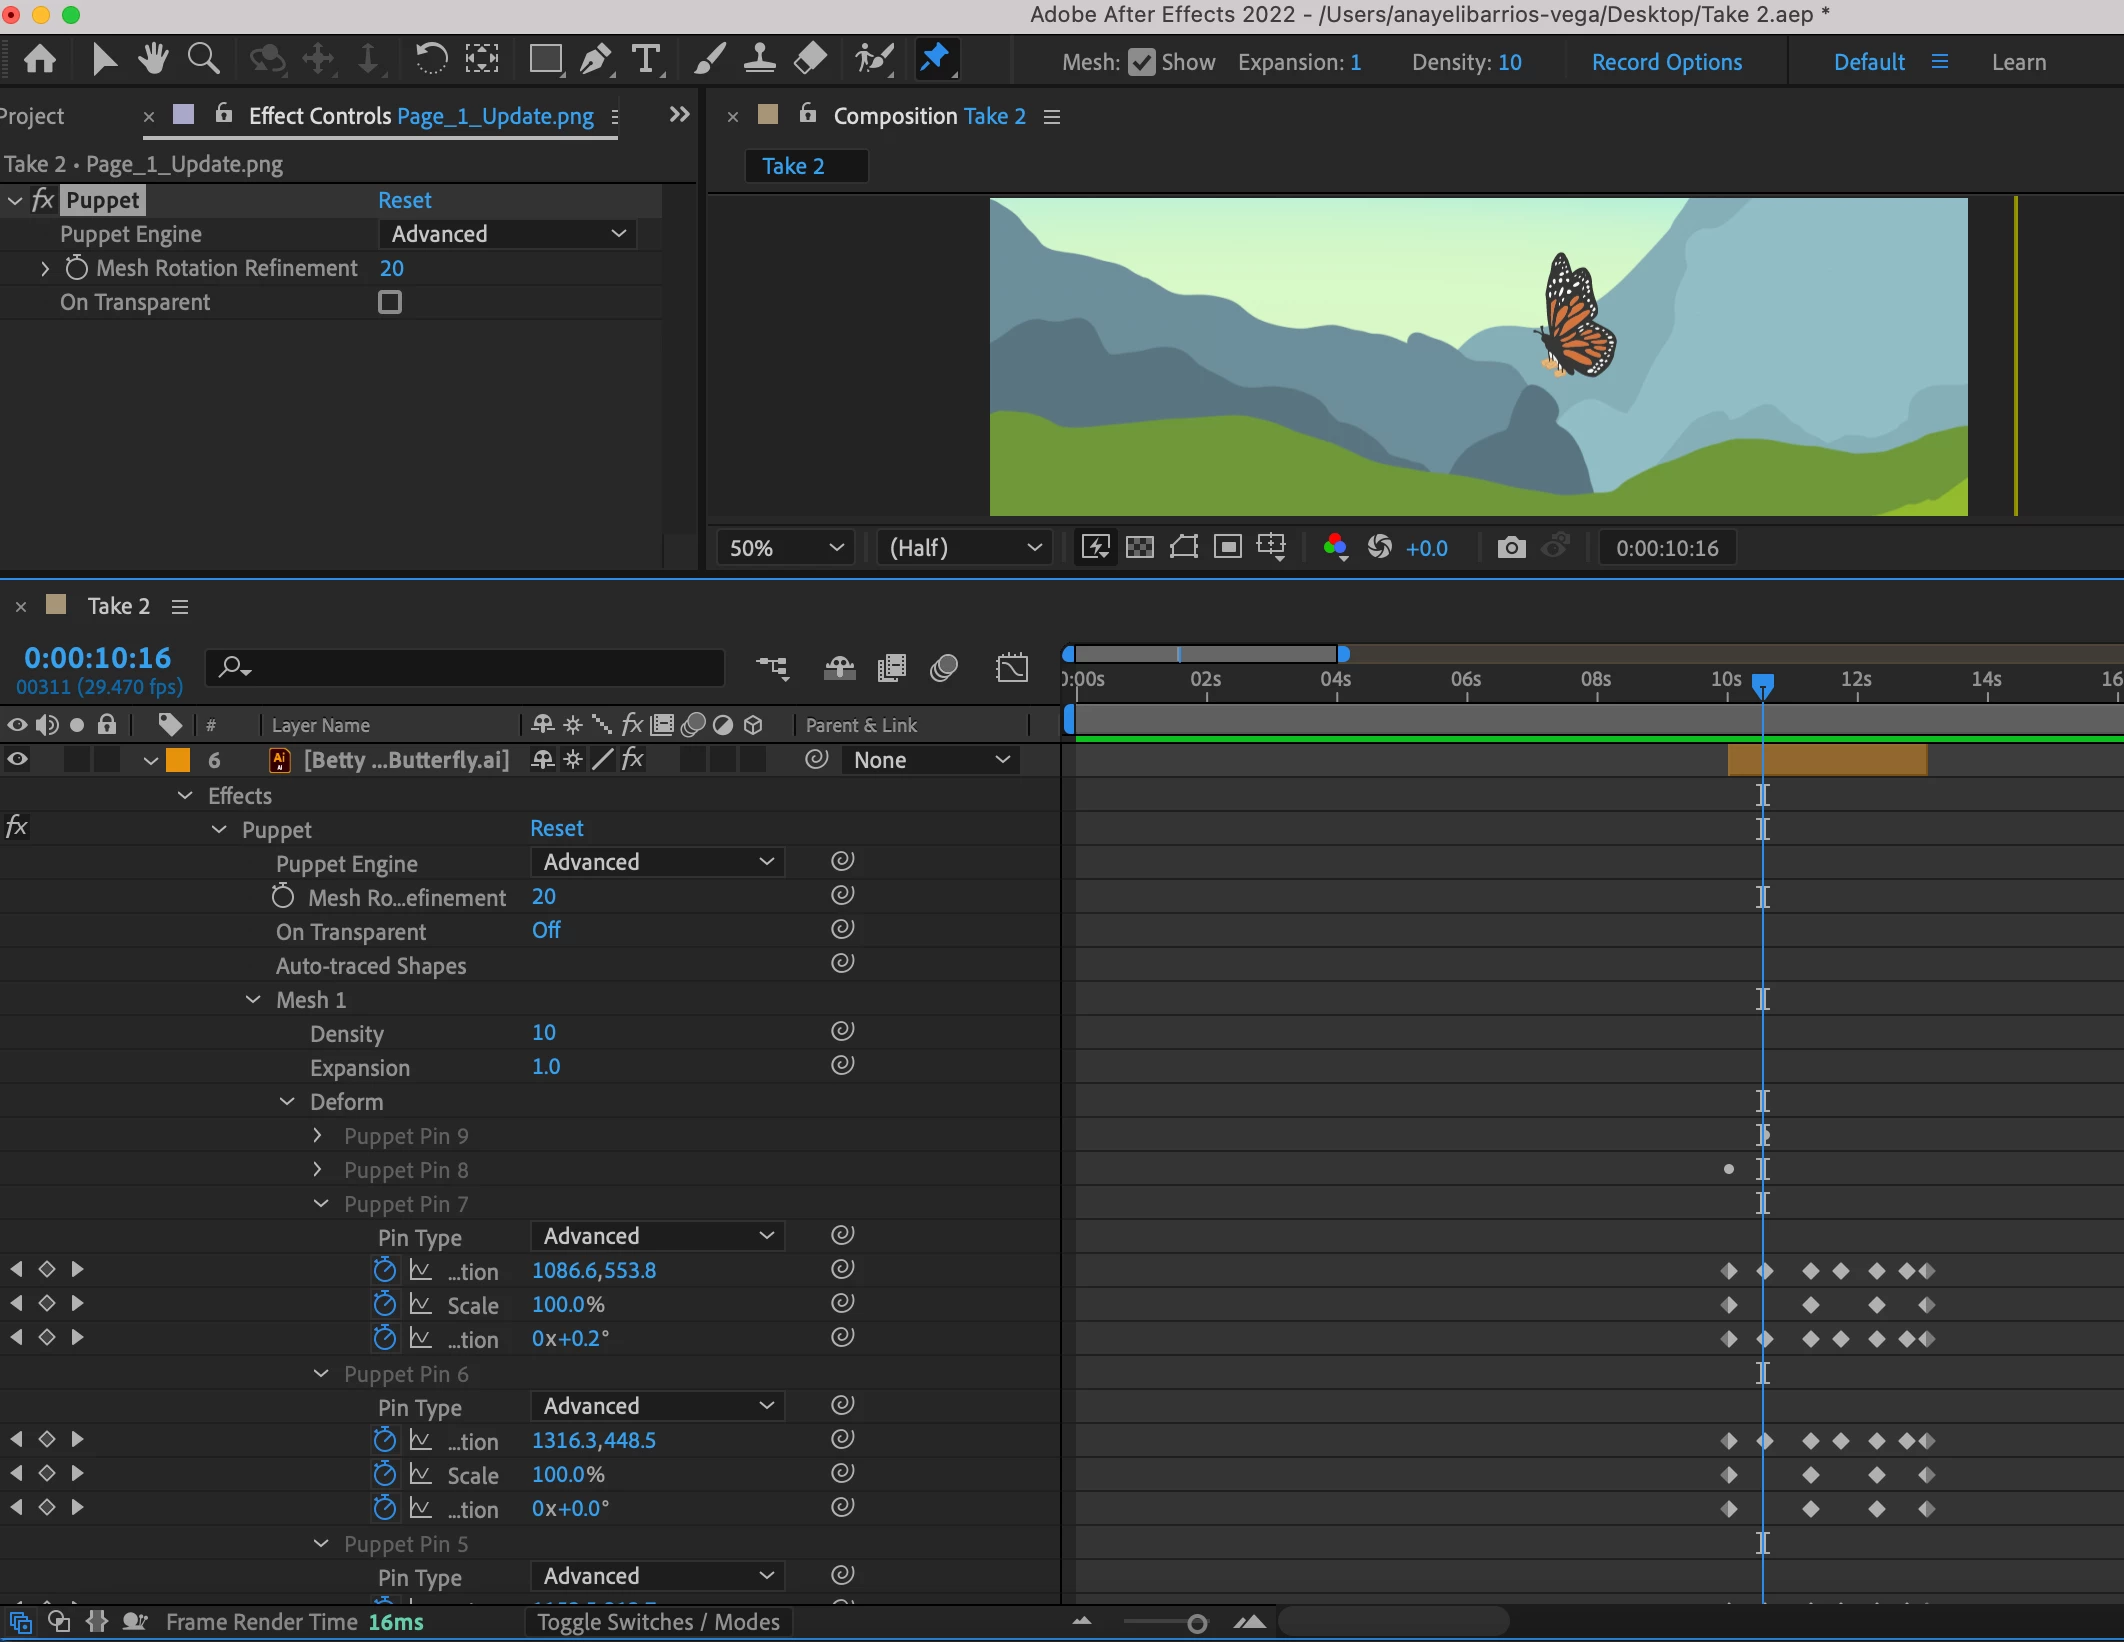Toggle transparency grid in composition viewer
Image resolution: width=2124 pixels, height=1642 pixels.
tap(1140, 547)
